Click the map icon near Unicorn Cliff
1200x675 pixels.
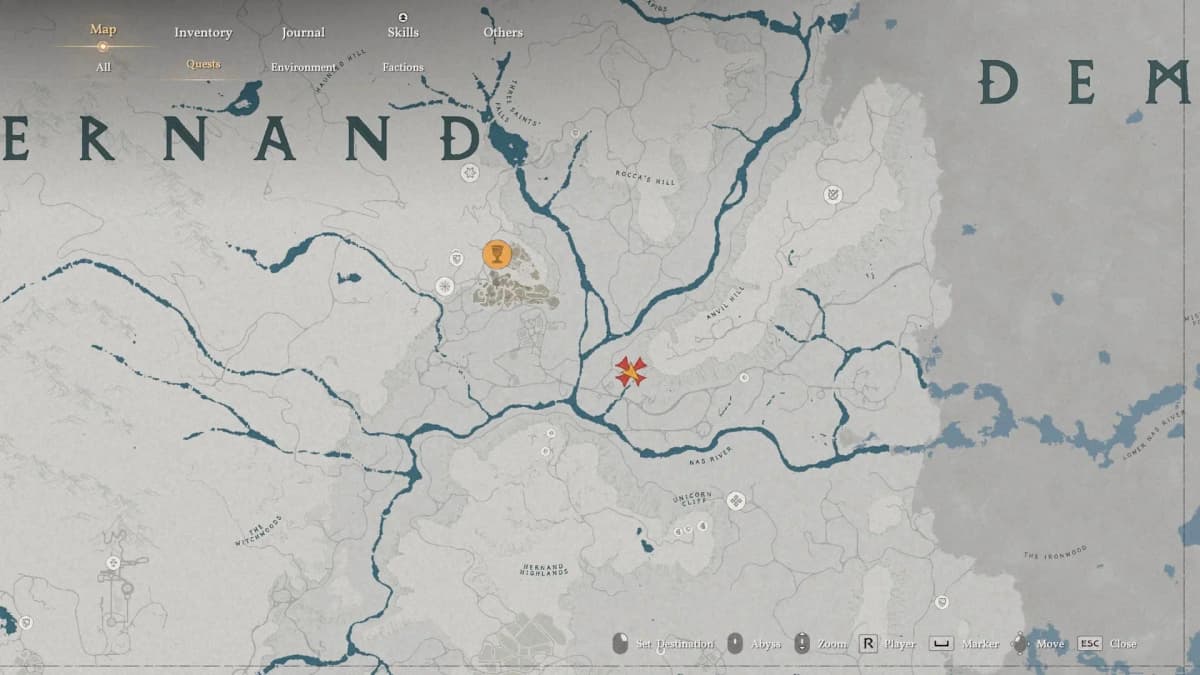736,500
